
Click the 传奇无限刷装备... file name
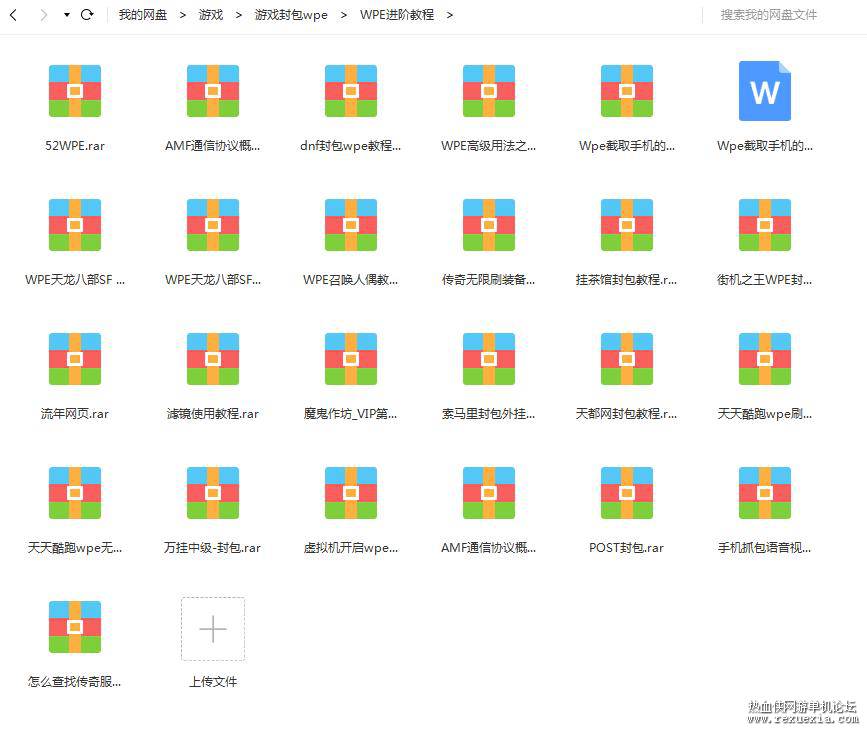click(x=488, y=280)
